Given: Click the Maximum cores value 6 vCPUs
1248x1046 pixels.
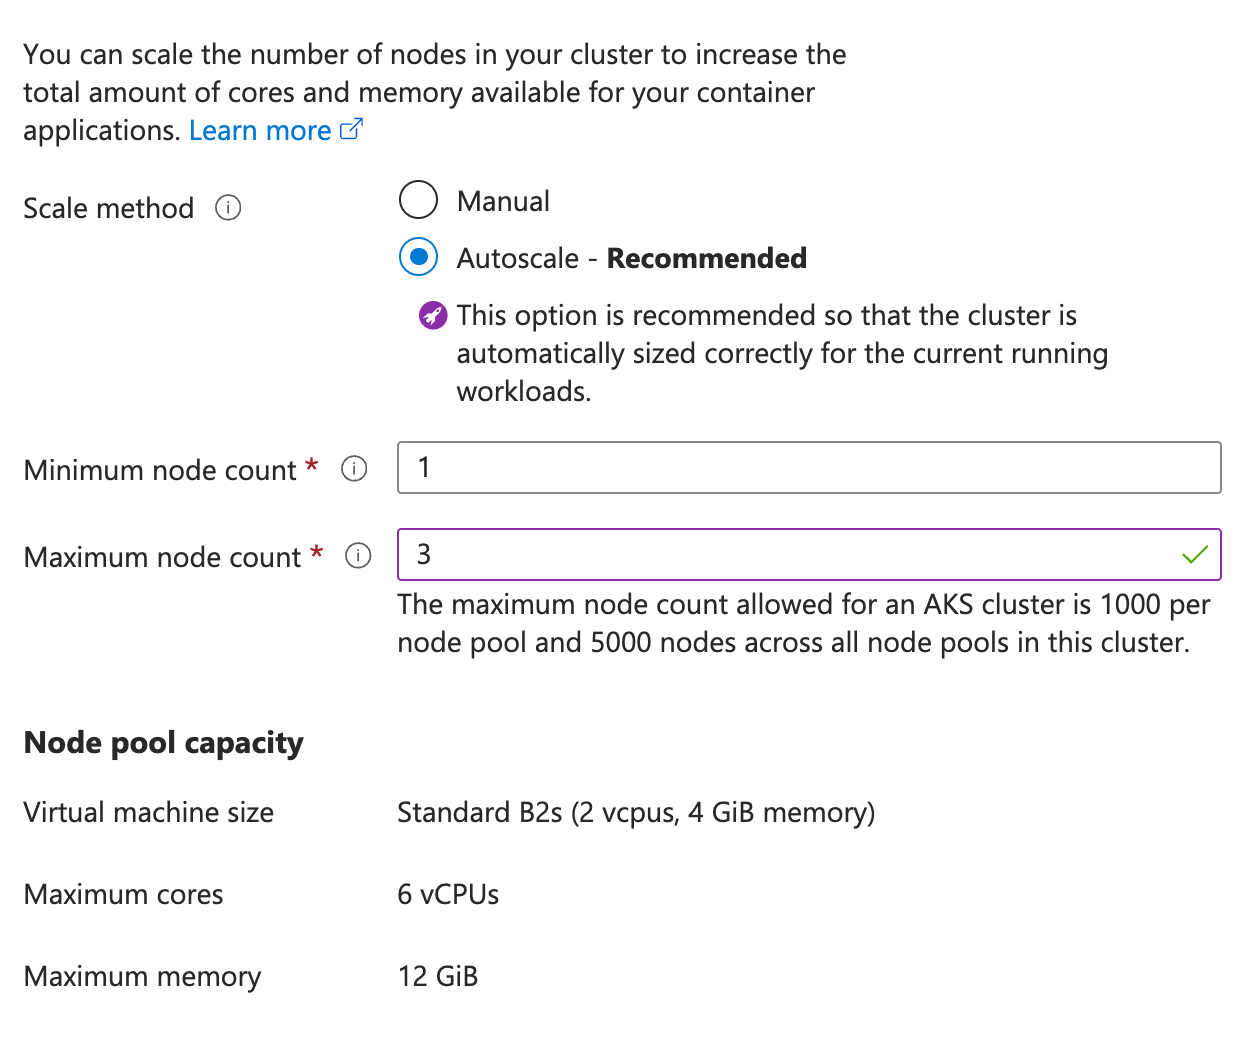Looking at the screenshot, I should pyautogui.click(x=447, y=894).
